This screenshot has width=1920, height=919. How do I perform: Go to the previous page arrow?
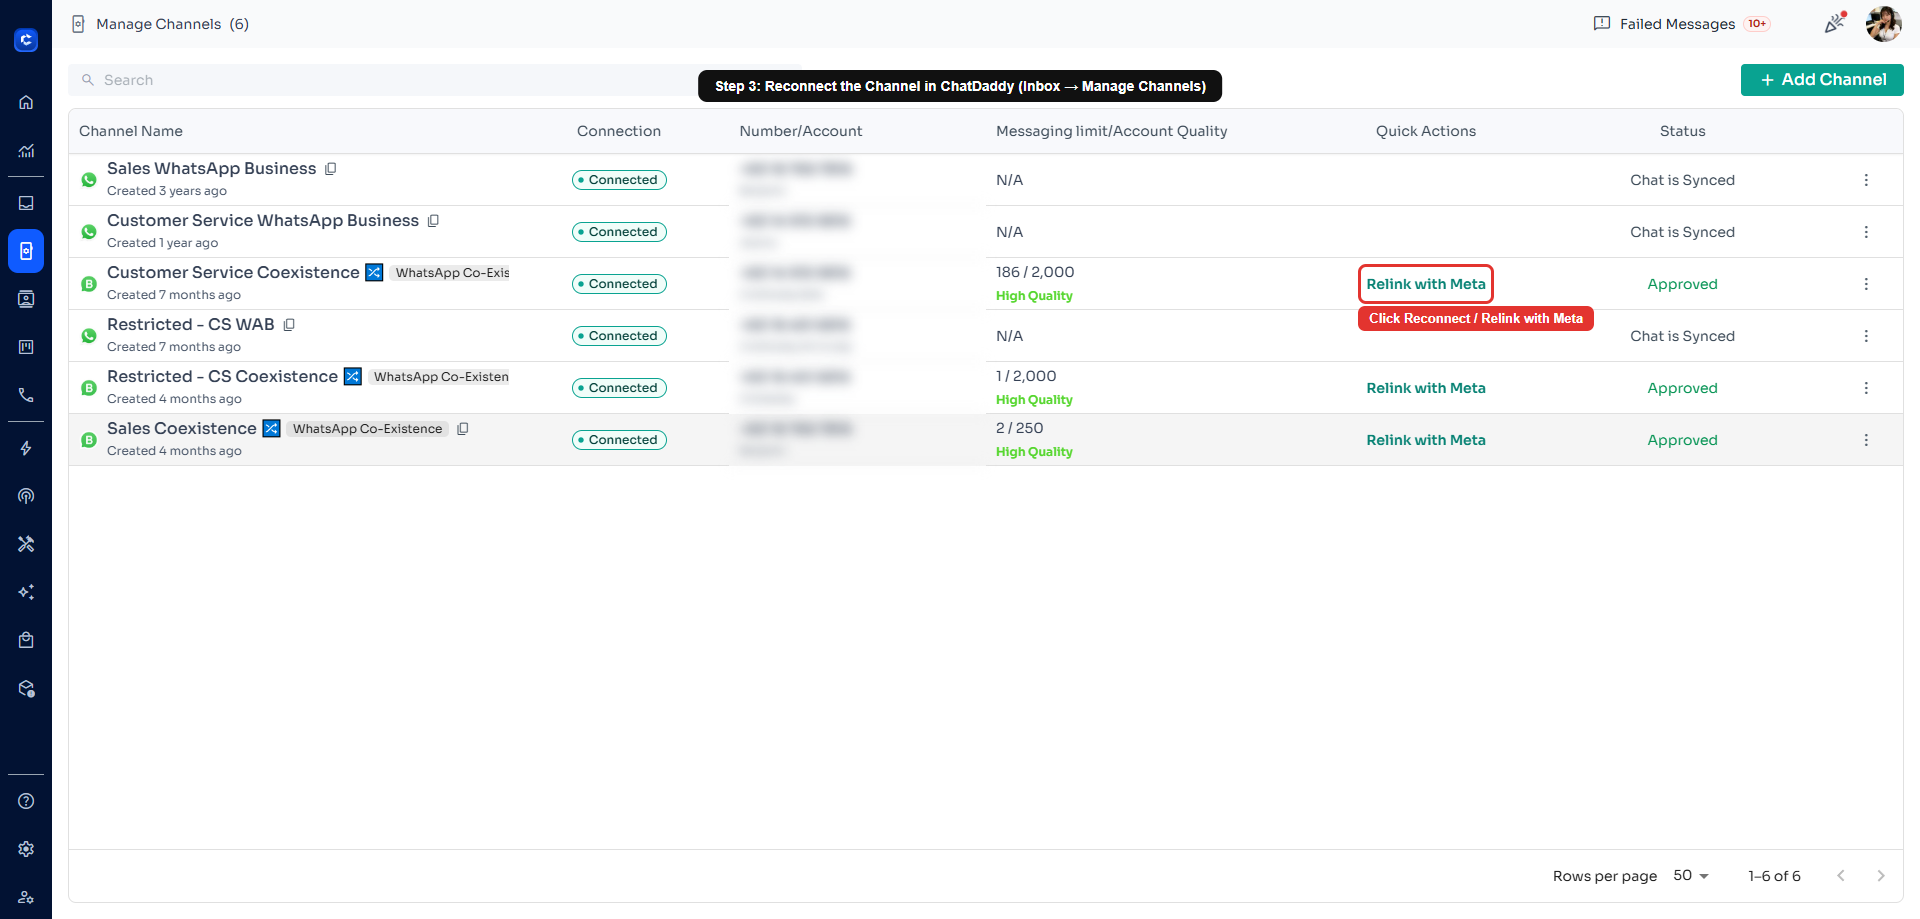(1841, 876)
